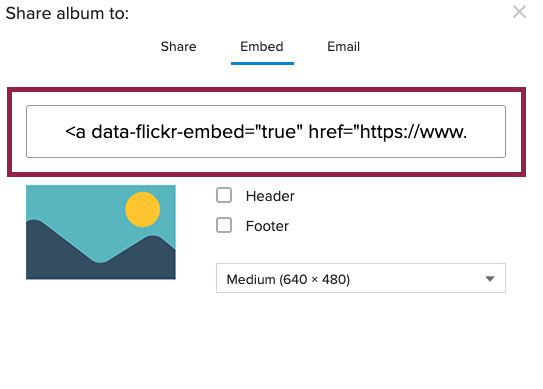The width and height of the screenshot is (543, 389).
Task: Click the yellow sun in the preview image
Action: pyautogui.click(x=143, y=209)
